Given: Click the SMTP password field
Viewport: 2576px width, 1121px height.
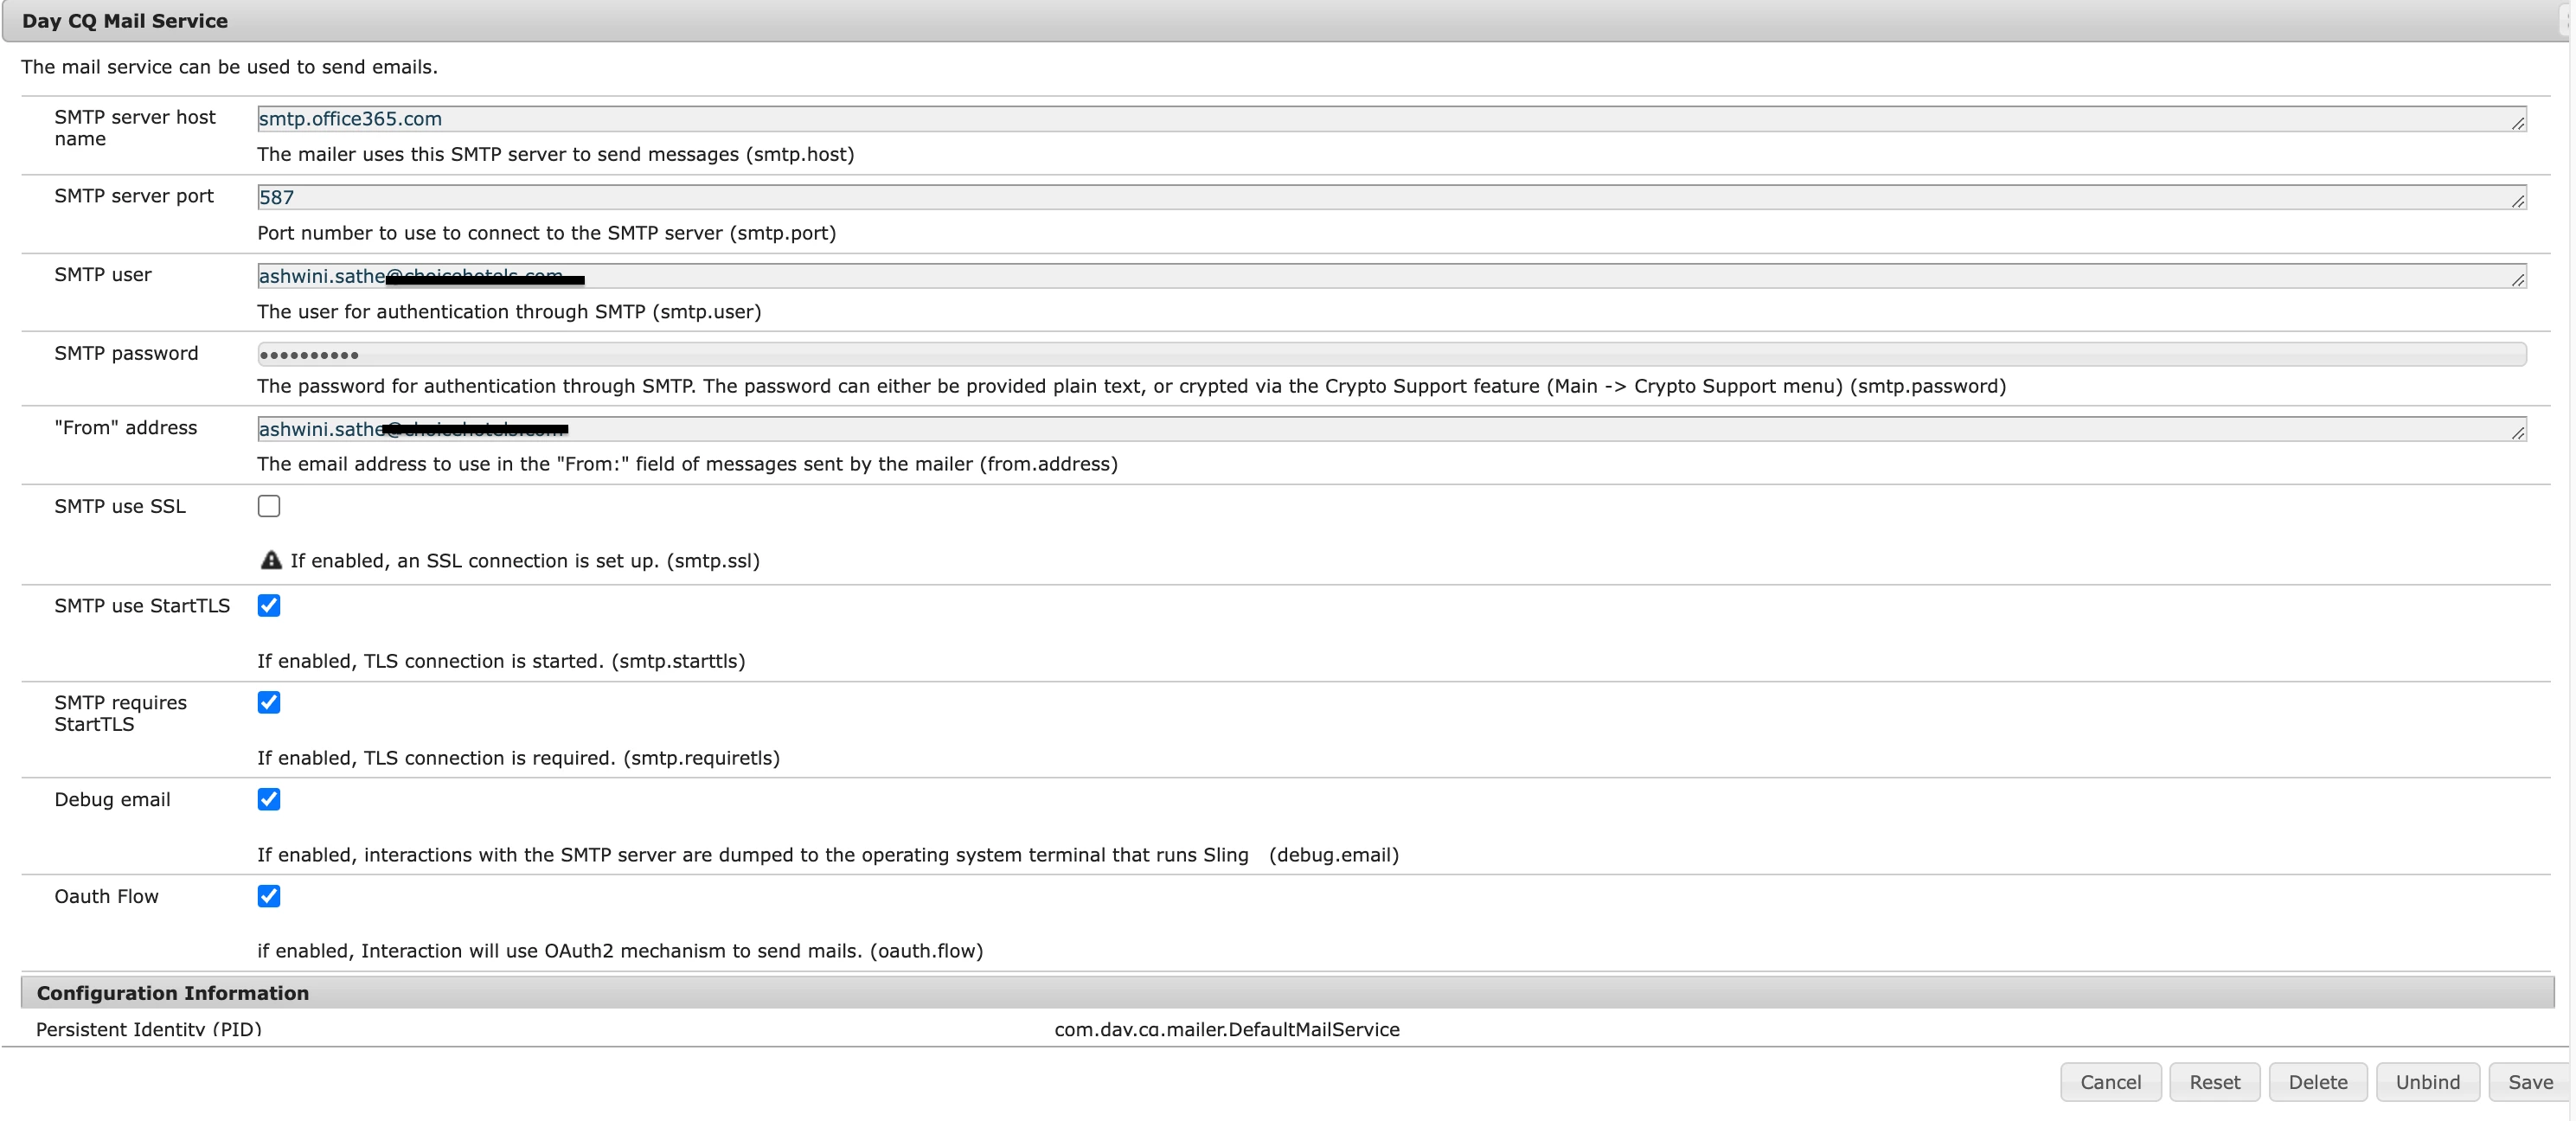Looking at the screenshot, I should (1390, 354).
